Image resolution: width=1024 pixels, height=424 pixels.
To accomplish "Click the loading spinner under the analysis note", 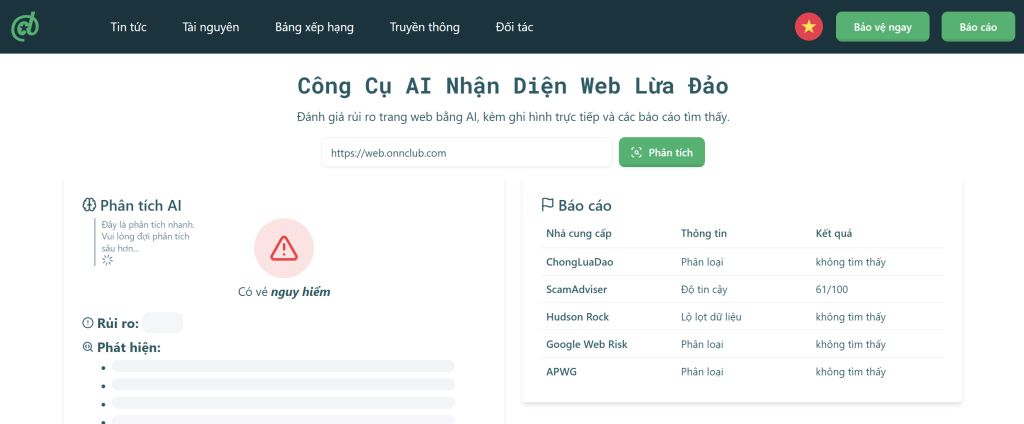I will pyautogui.click(x=108, y=260).
